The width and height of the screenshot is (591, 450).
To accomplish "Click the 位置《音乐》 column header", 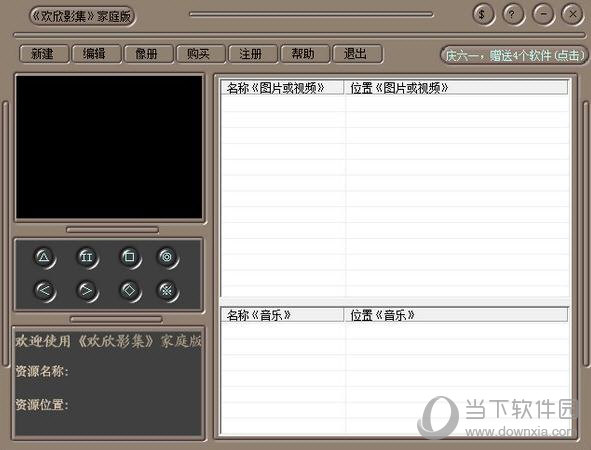I will click(456, 315).
